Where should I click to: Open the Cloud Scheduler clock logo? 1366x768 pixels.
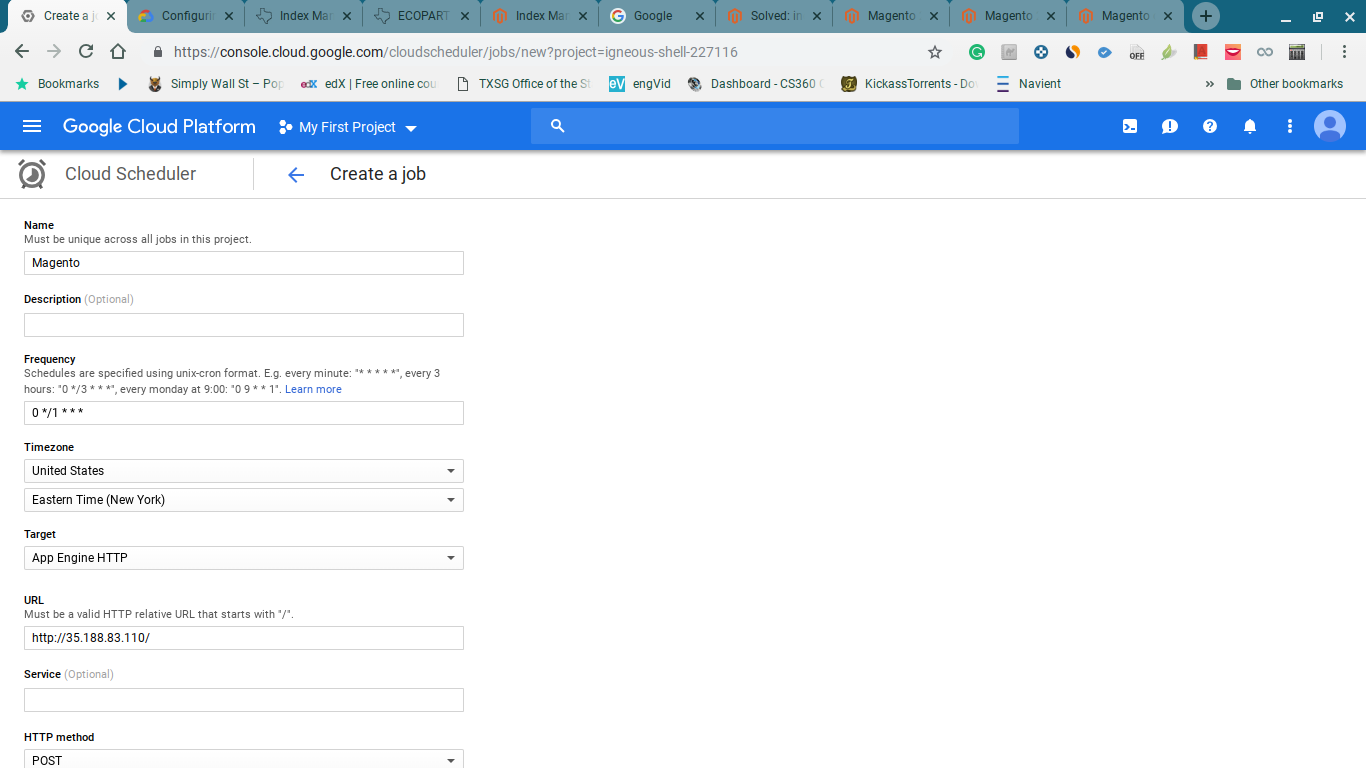[31, 173]
